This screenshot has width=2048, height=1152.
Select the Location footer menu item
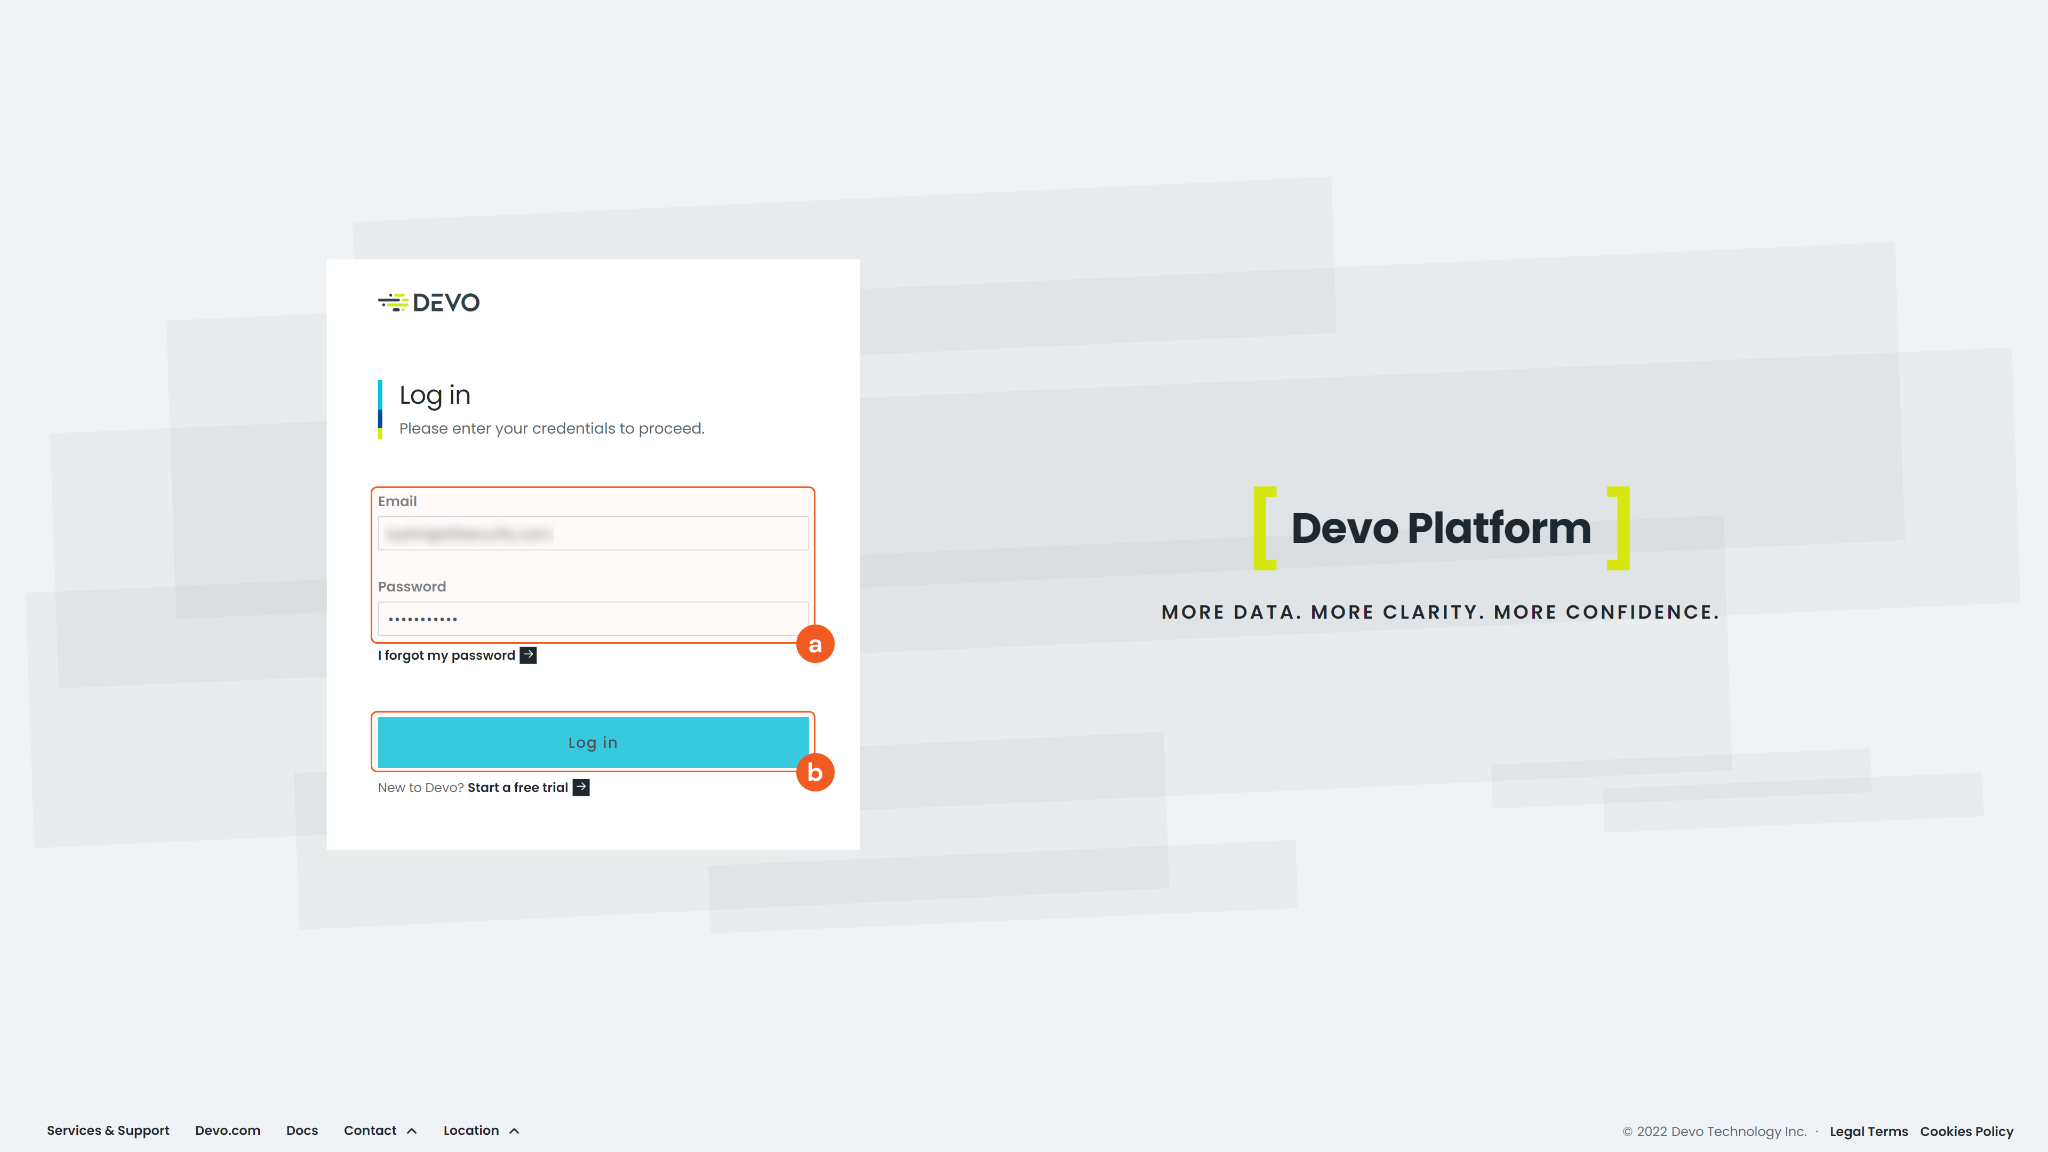pos(471,1130)
